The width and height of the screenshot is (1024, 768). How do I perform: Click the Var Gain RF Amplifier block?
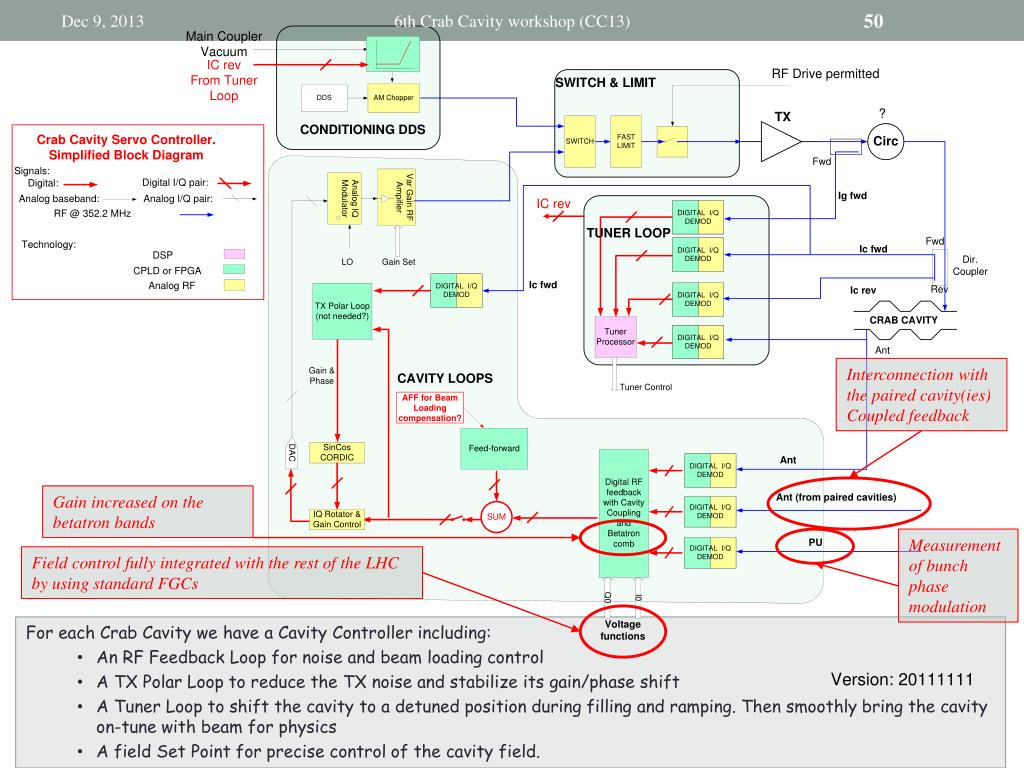(396, 197)
